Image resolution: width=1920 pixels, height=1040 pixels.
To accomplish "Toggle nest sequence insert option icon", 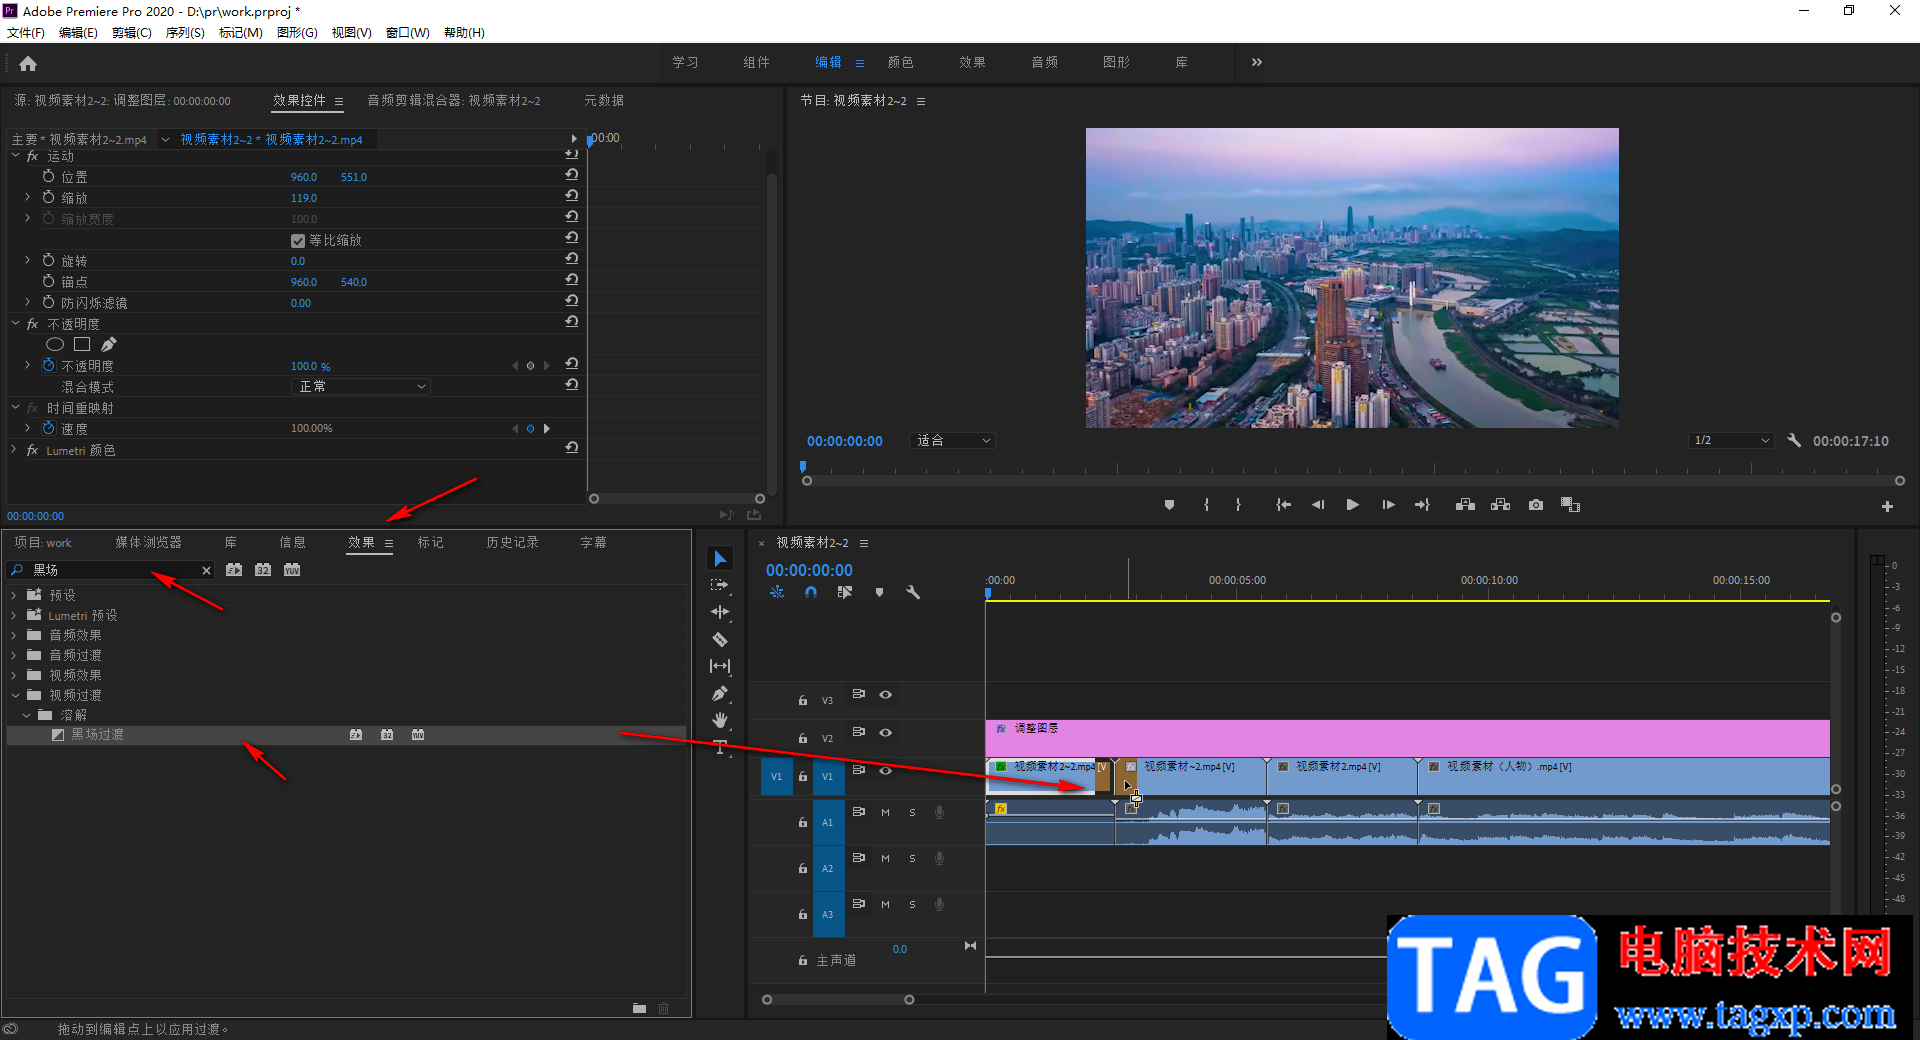I will coord(777,592).
